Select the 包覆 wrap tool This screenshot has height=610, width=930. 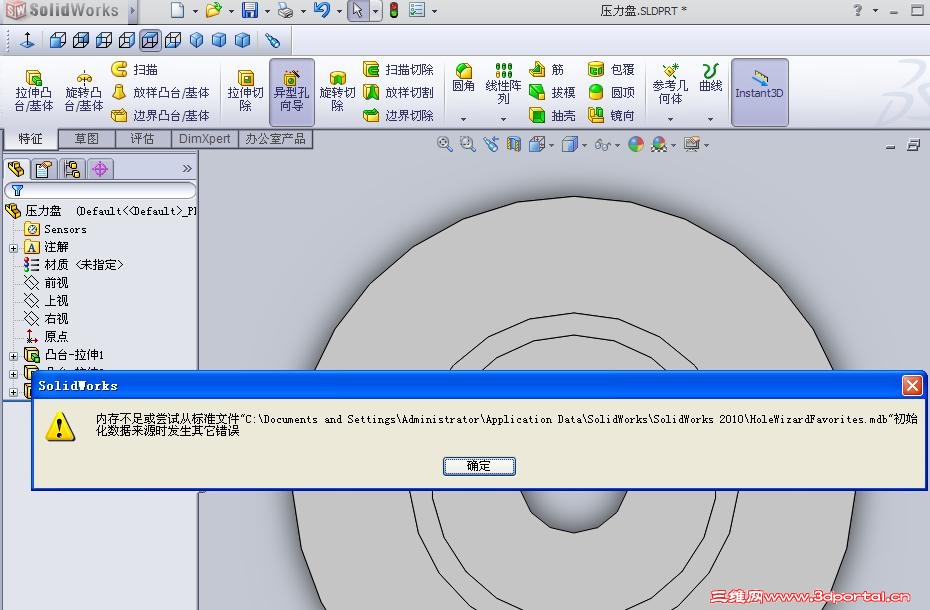611,69
